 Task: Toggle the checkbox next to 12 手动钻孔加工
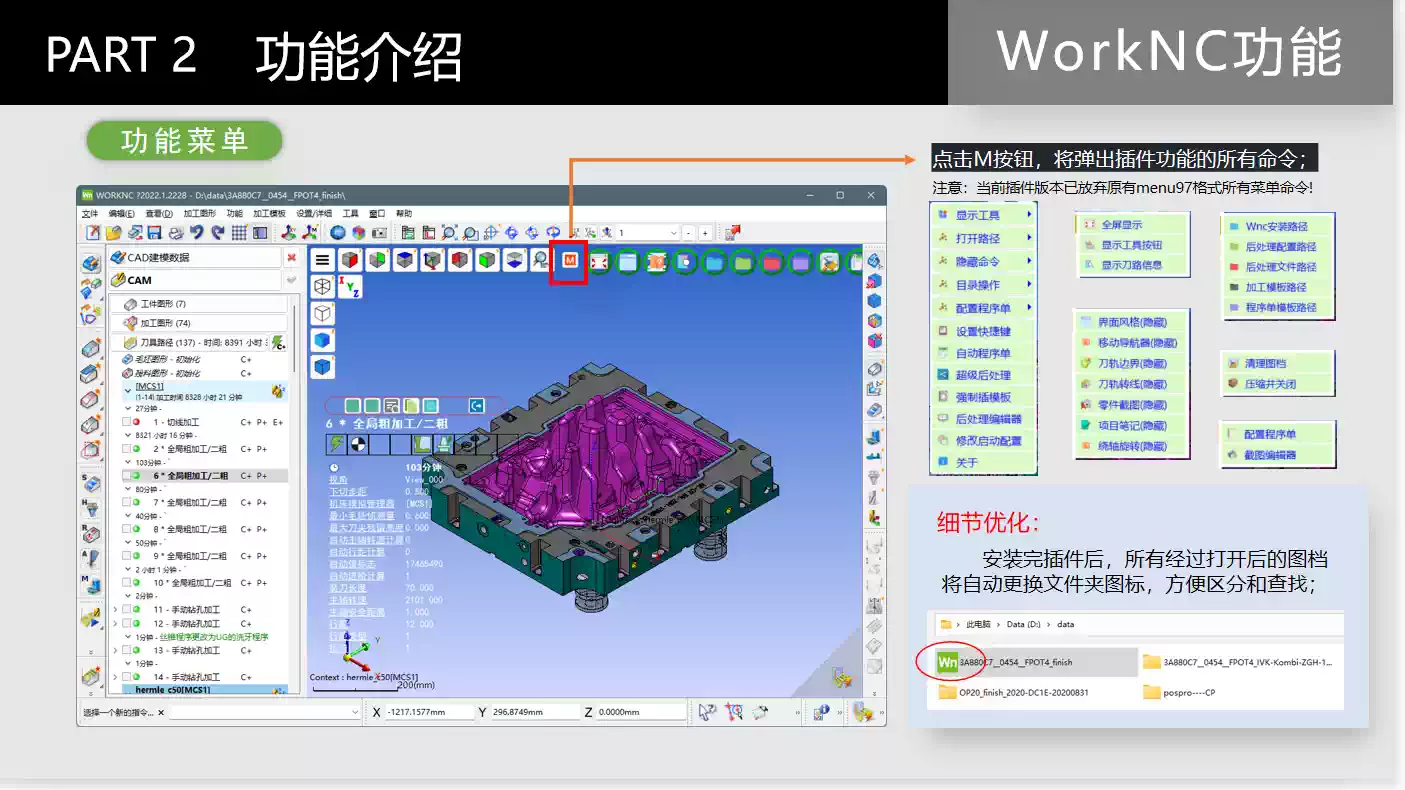tap(126, 624)
